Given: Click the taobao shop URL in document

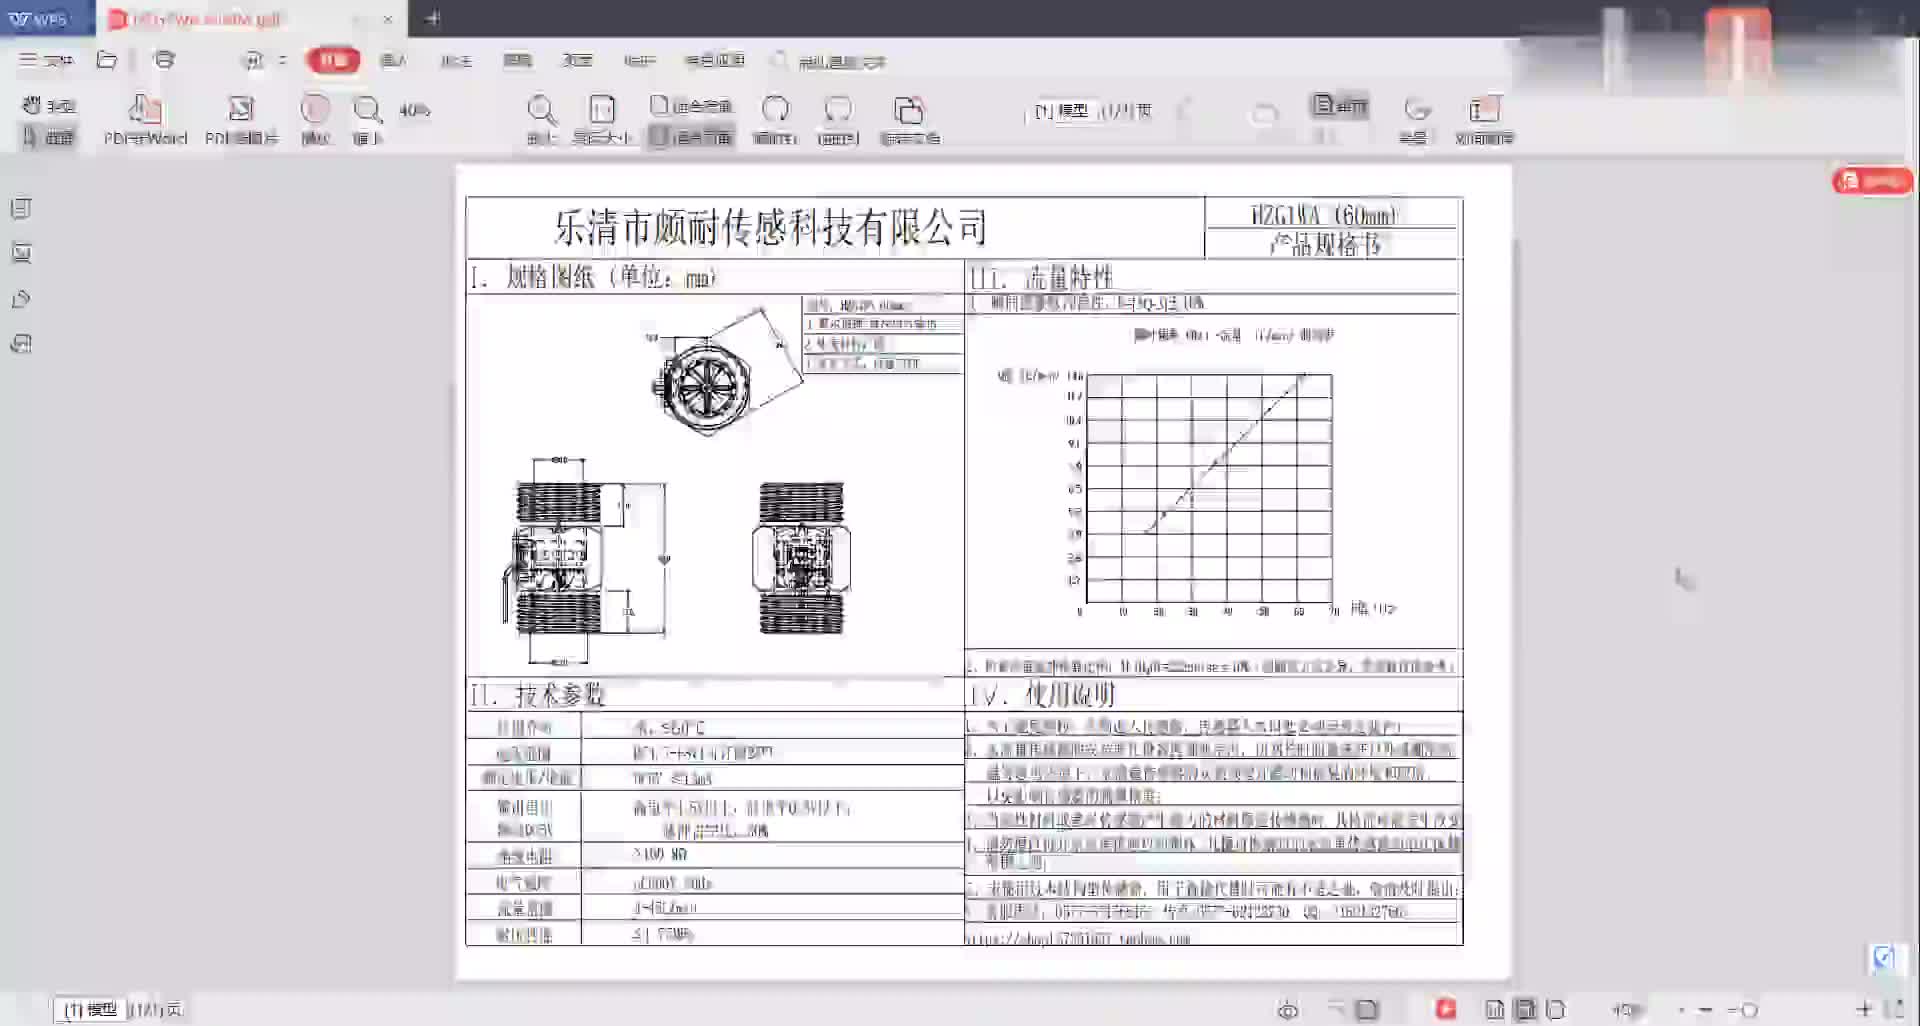Looking at the screenshot, I should click(1078, 938).
